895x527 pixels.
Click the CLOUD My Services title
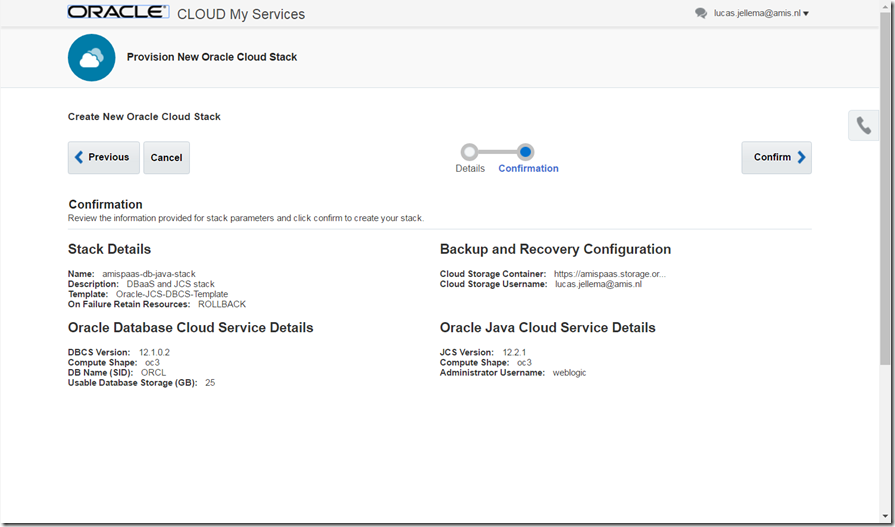click(241, 14)
